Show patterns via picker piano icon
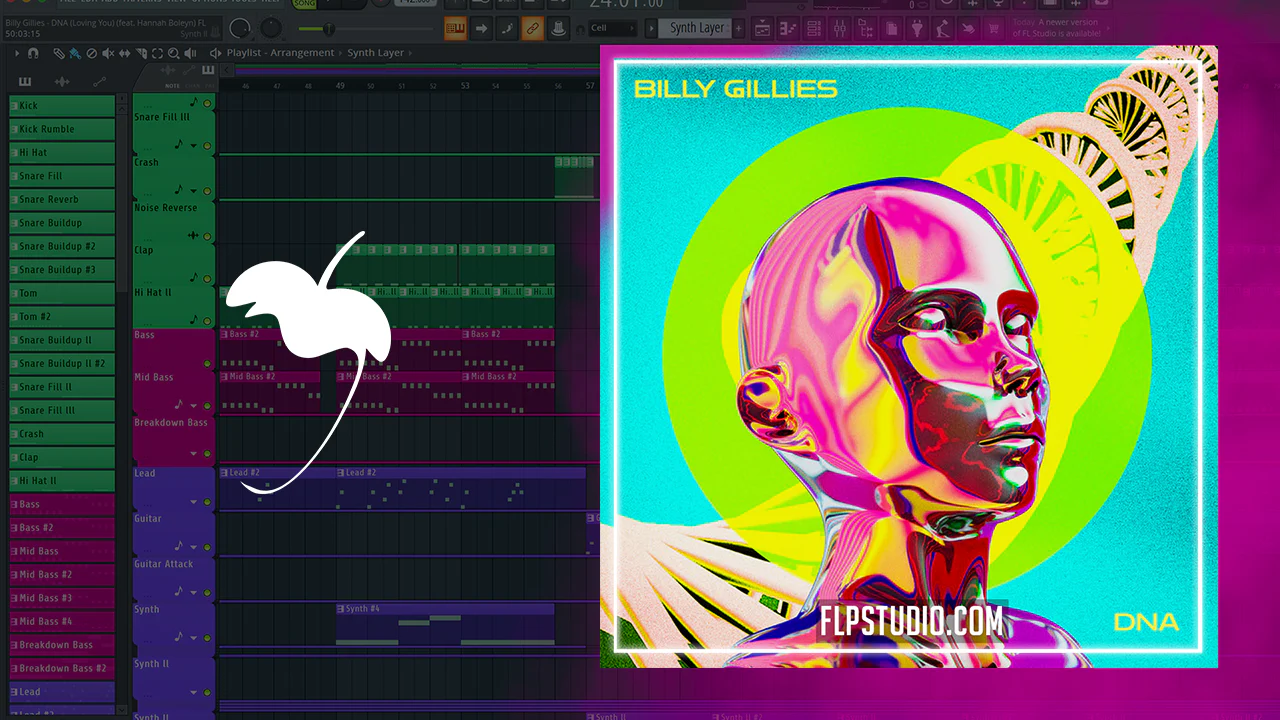Image resolution: width=1280 pixels, height=720 pixels. [25, 82]
